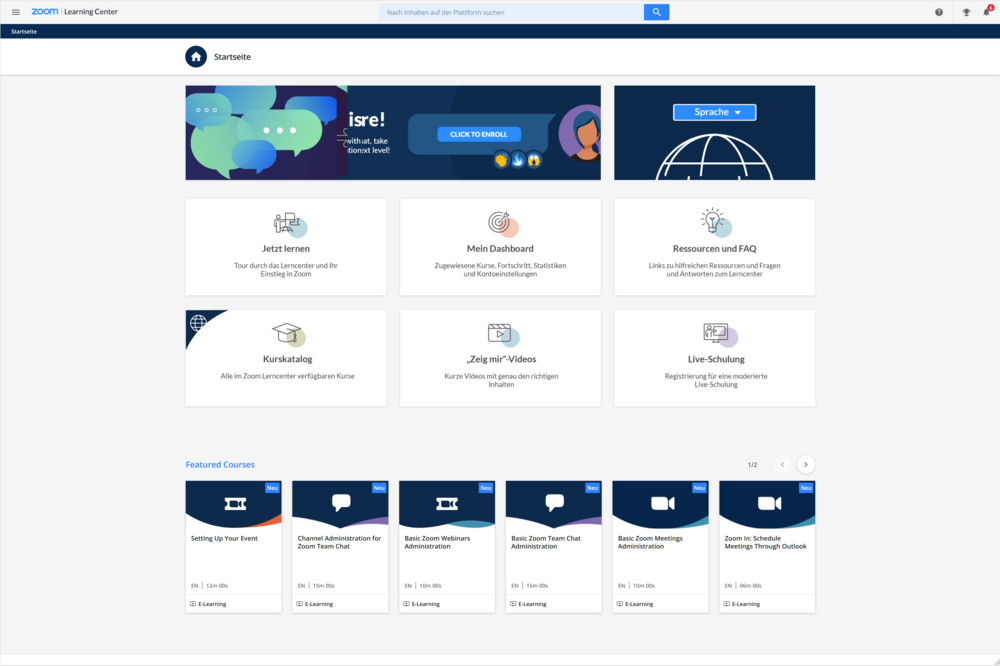The image size is (1000, 666).
Task: Click the CLICK TO ENROLL button
Action: [x=479, y=134]
